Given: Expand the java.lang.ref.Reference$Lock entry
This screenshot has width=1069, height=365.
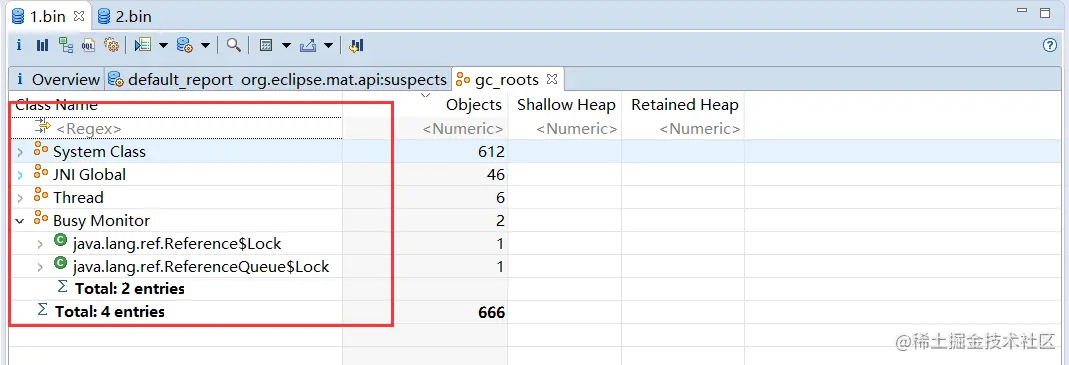Looking at the screenshot, I should click(x=40, y=244).
